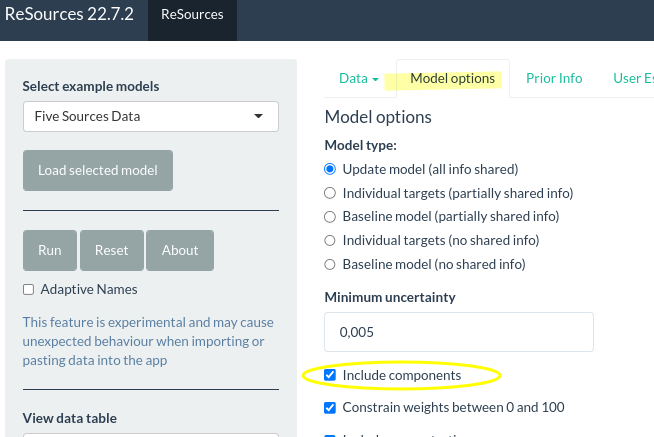
Task: Open the About dialog
Action: 180,250
